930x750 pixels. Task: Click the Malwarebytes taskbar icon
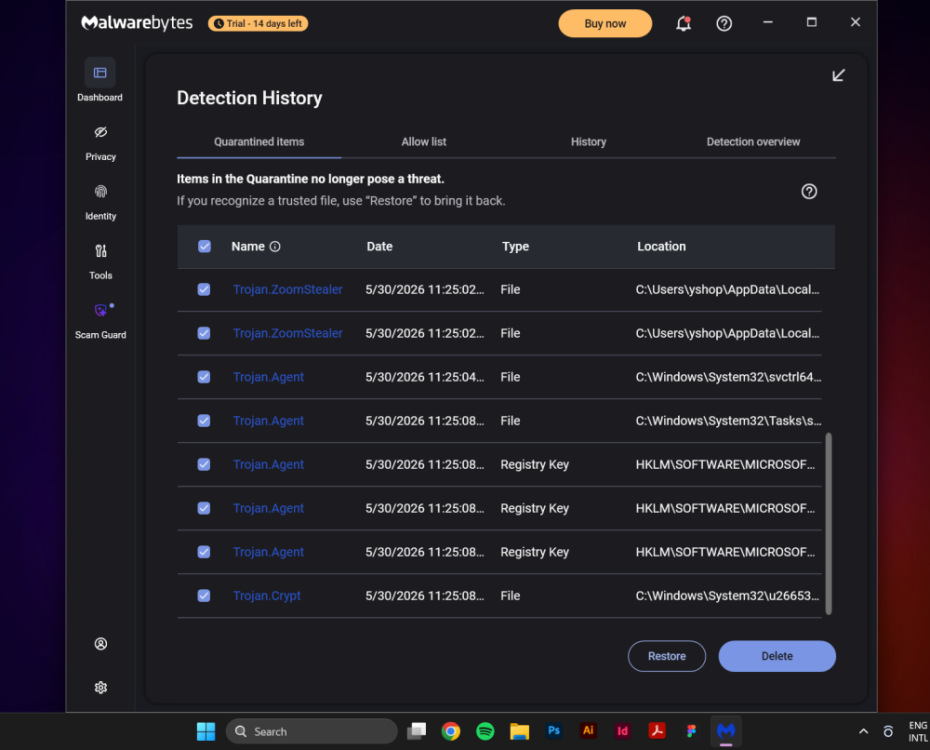click(x=726, y=731)
